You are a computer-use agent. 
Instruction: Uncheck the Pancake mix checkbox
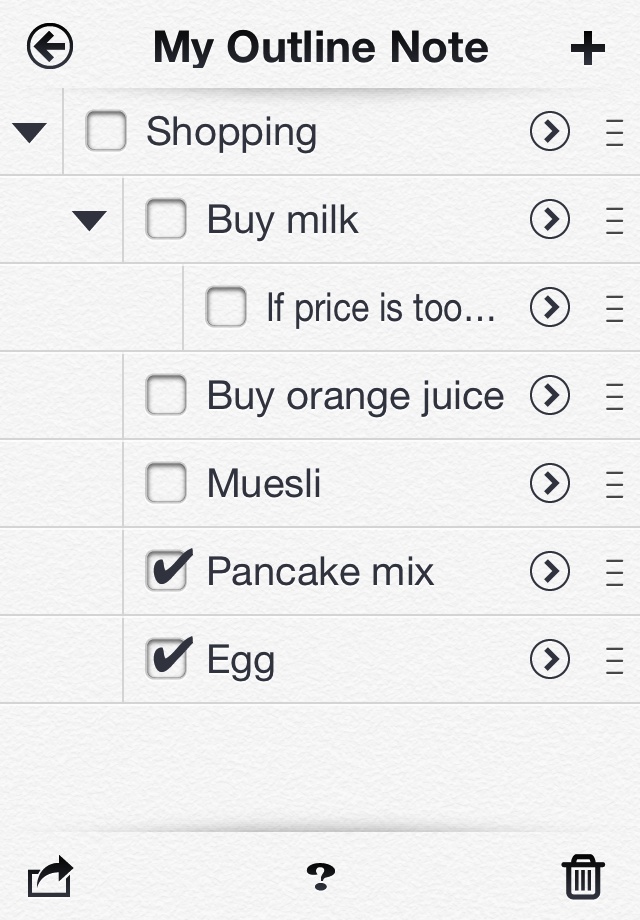(x=166, y=572)
